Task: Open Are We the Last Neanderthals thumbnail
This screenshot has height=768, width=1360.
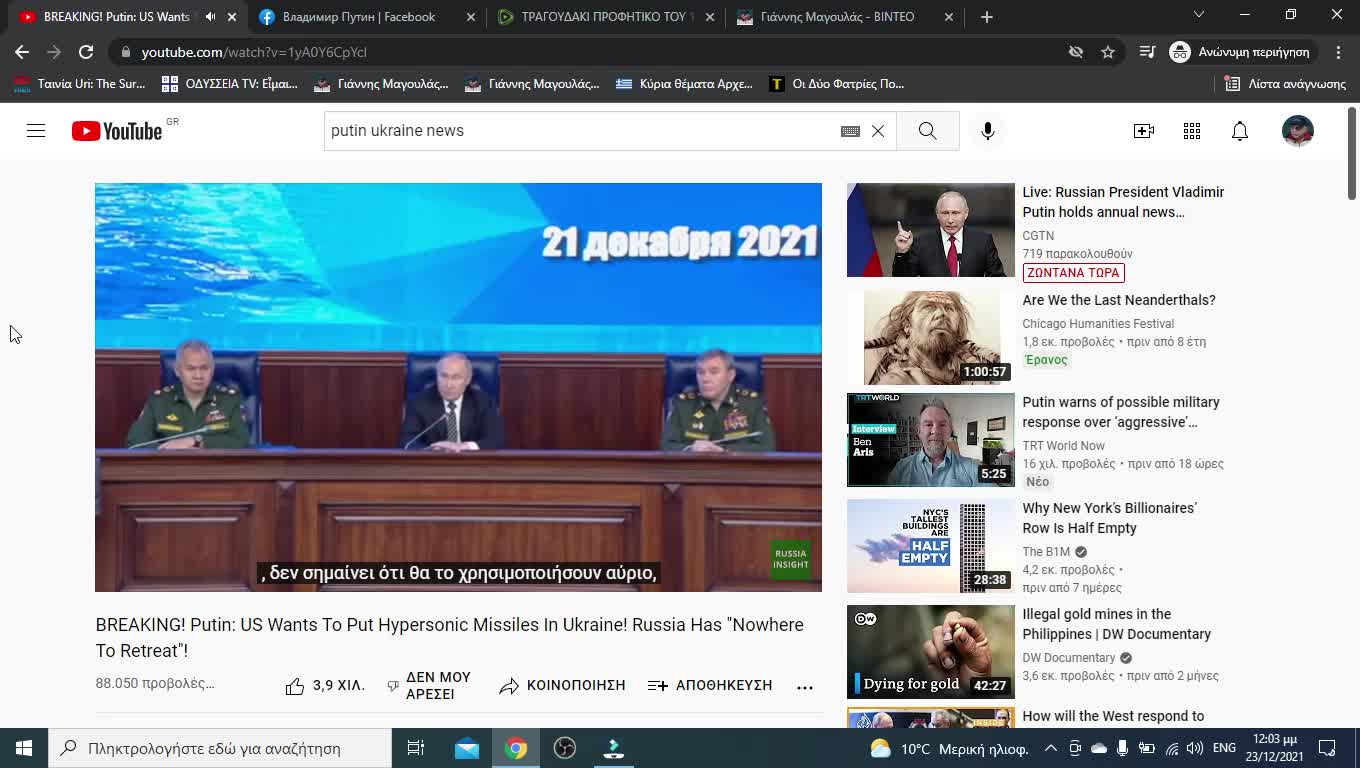Action: coord(930,338)
